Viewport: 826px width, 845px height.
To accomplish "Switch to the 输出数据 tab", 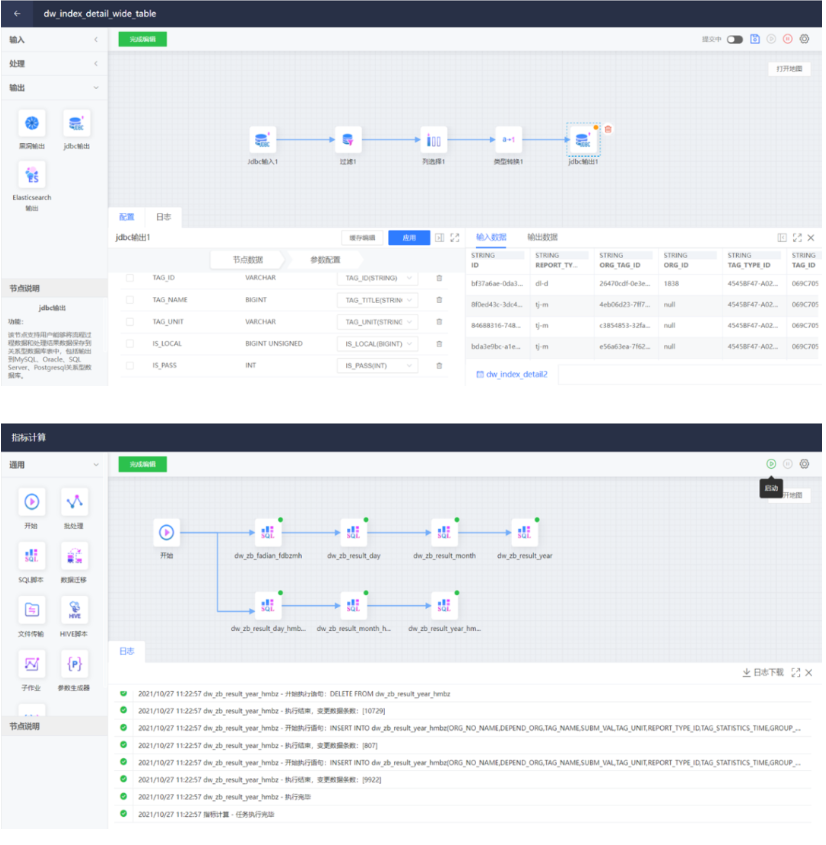I will coord(542,237).
